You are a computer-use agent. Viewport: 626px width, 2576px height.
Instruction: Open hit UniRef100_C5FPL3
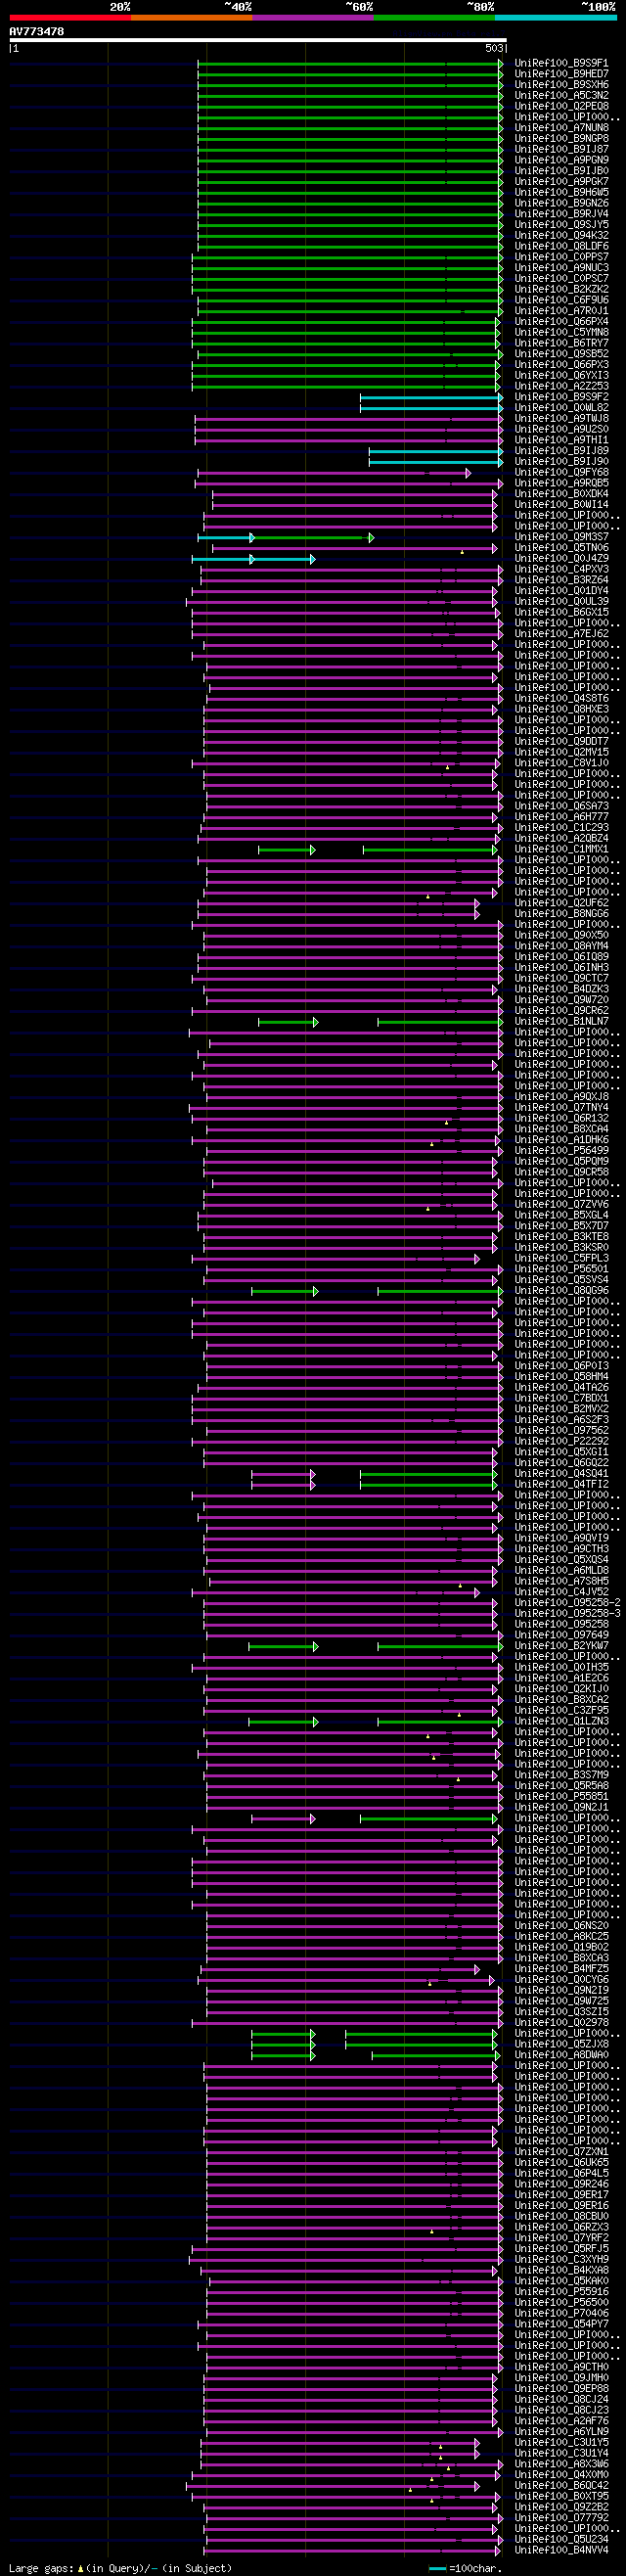(x=561, y=1259)
